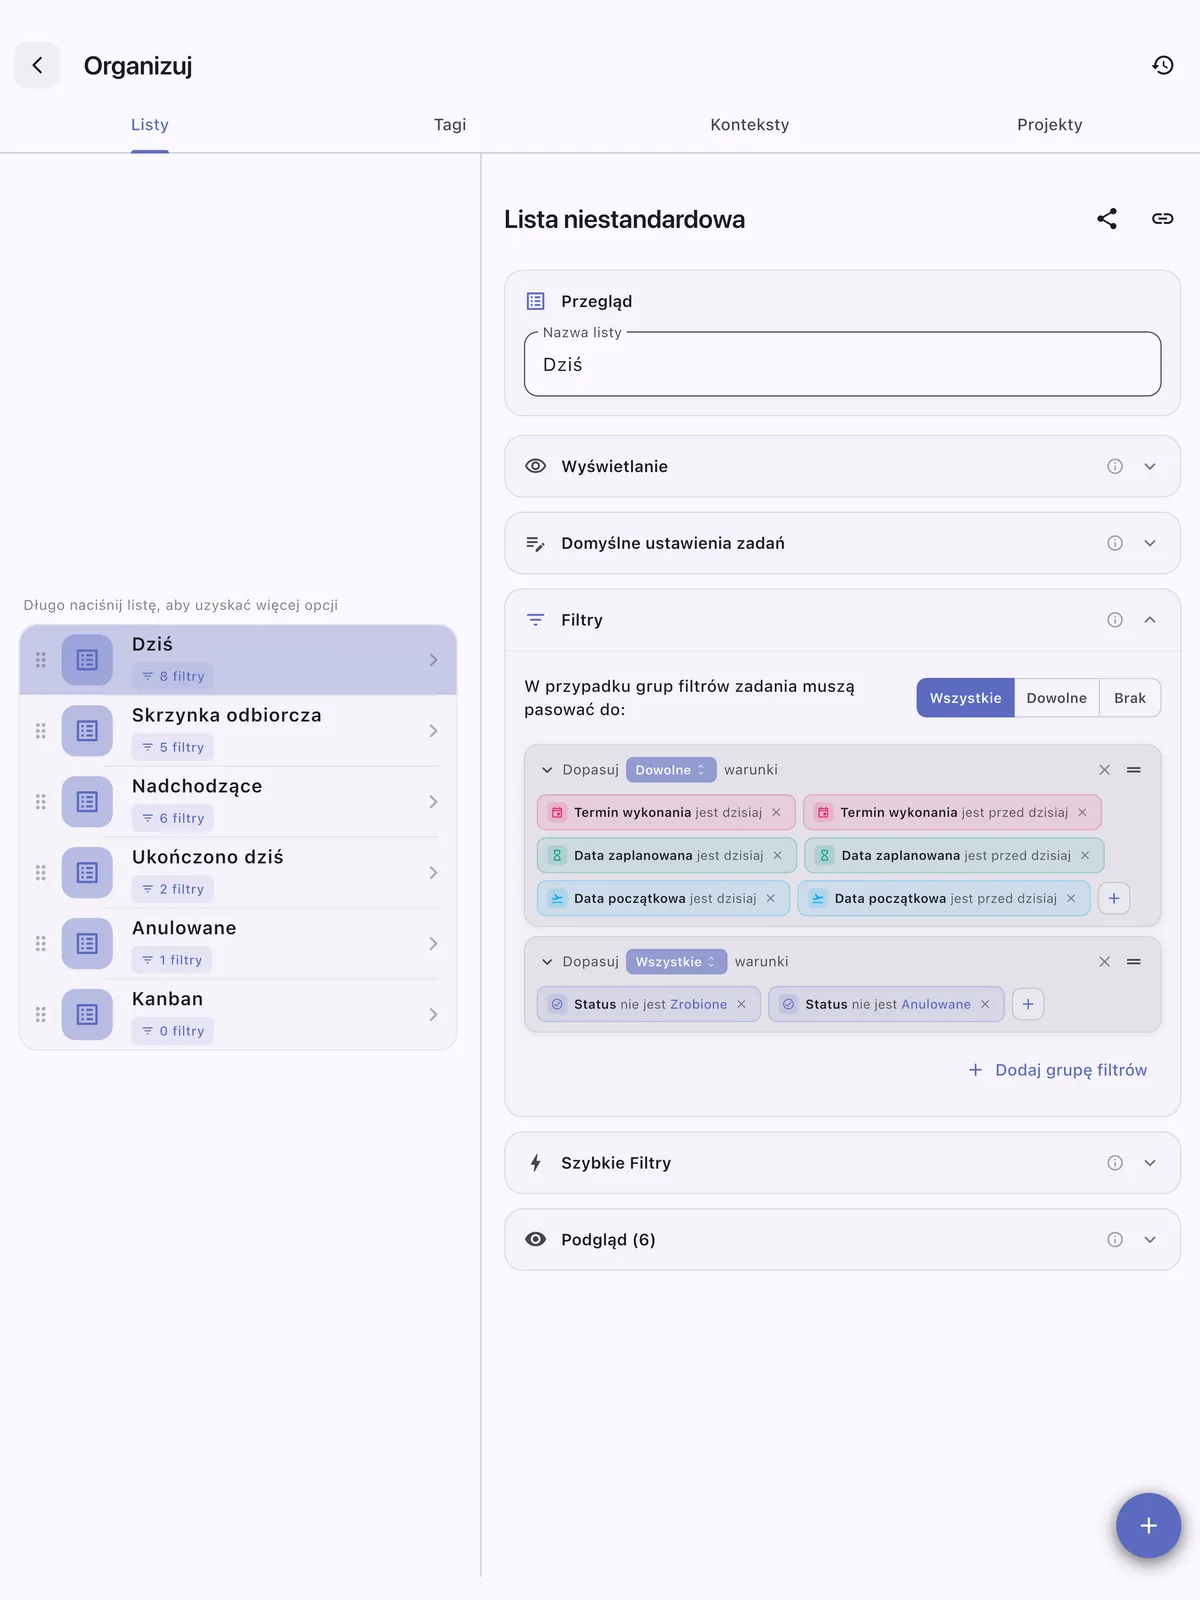Image resolution: width=1200 pixels, height=1600 pixels.
Task: Click the Przegląd section heading
Action: click(596, 301)
